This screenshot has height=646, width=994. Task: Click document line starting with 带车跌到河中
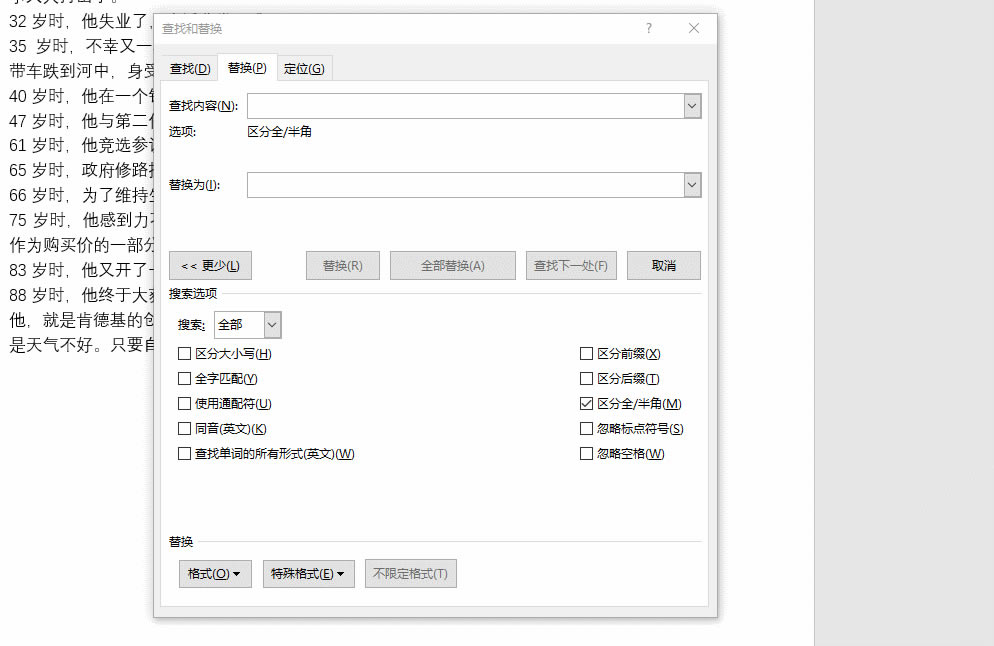(81, 71)
